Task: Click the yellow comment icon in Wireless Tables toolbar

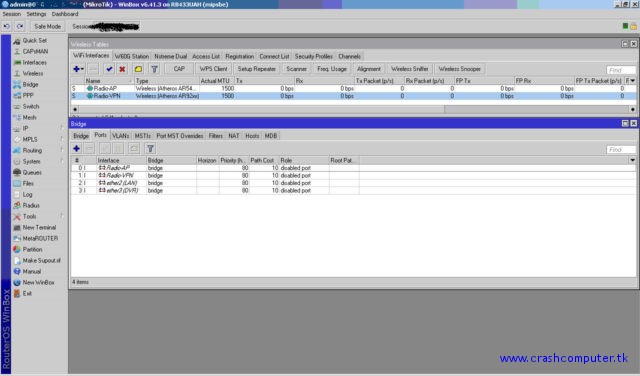Action: [x=138, y=69]
